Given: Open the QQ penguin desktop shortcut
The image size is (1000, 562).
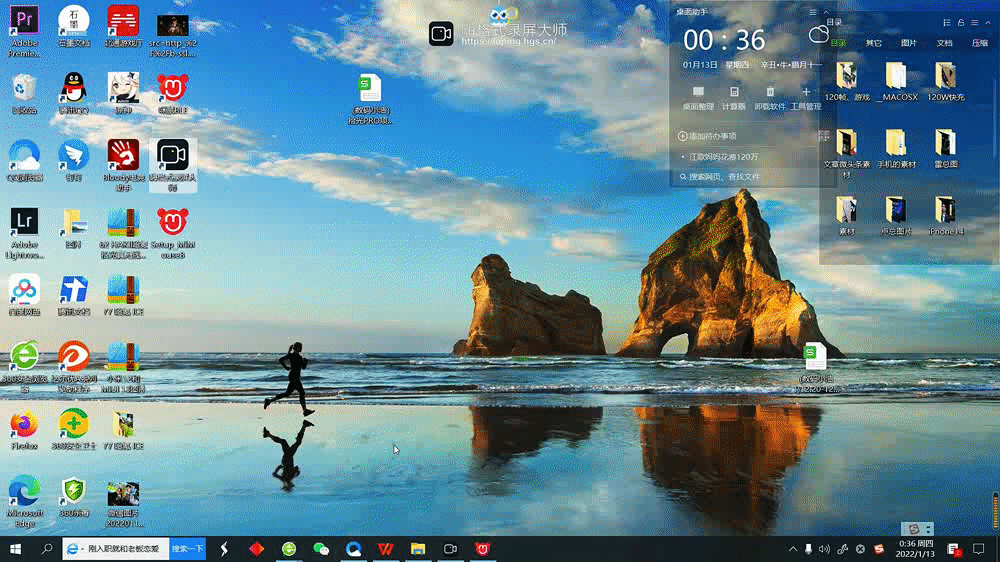Looking at the screenshot, I should (74, 93).
